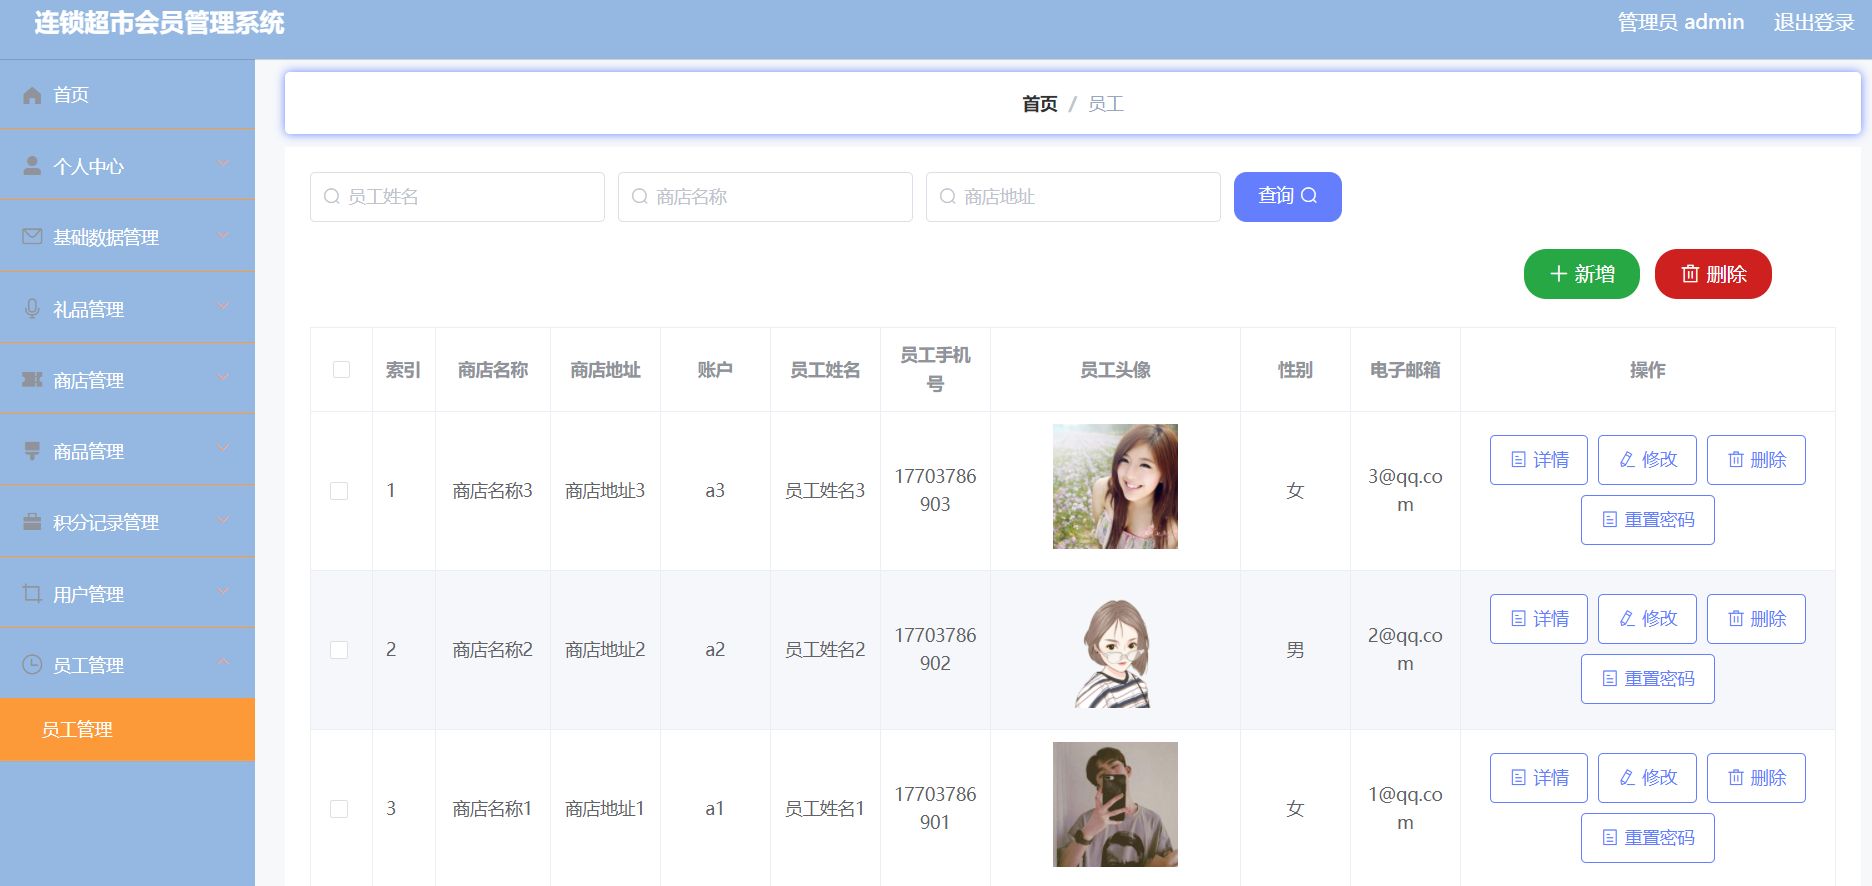Click the document icon of 详情 for 员工姓名2
Viewport: 1872px width, 886px height.
[1518, 619]
